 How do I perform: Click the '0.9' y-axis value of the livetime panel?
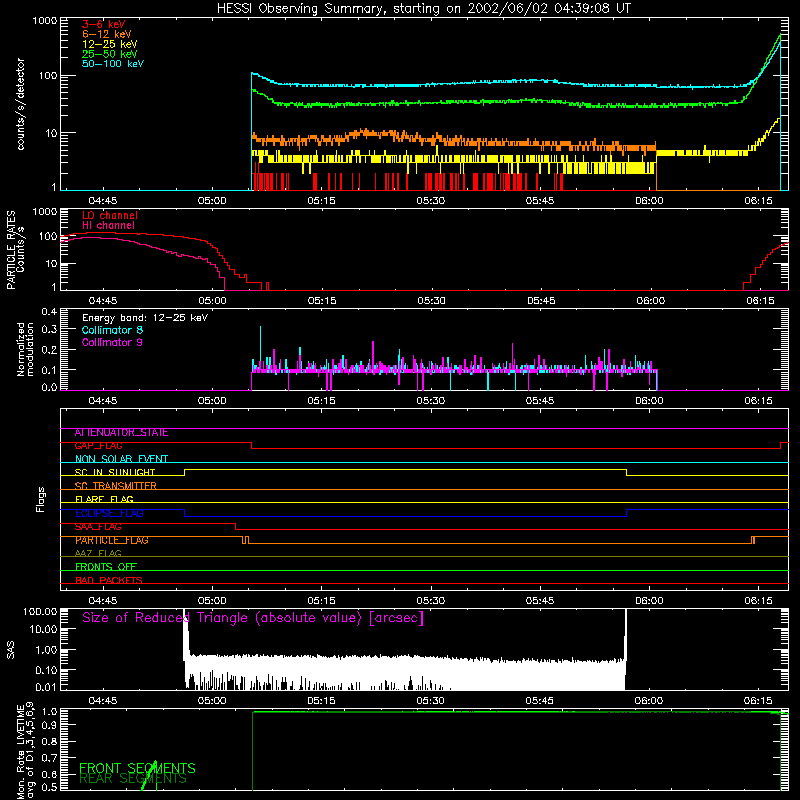point(51,726)
